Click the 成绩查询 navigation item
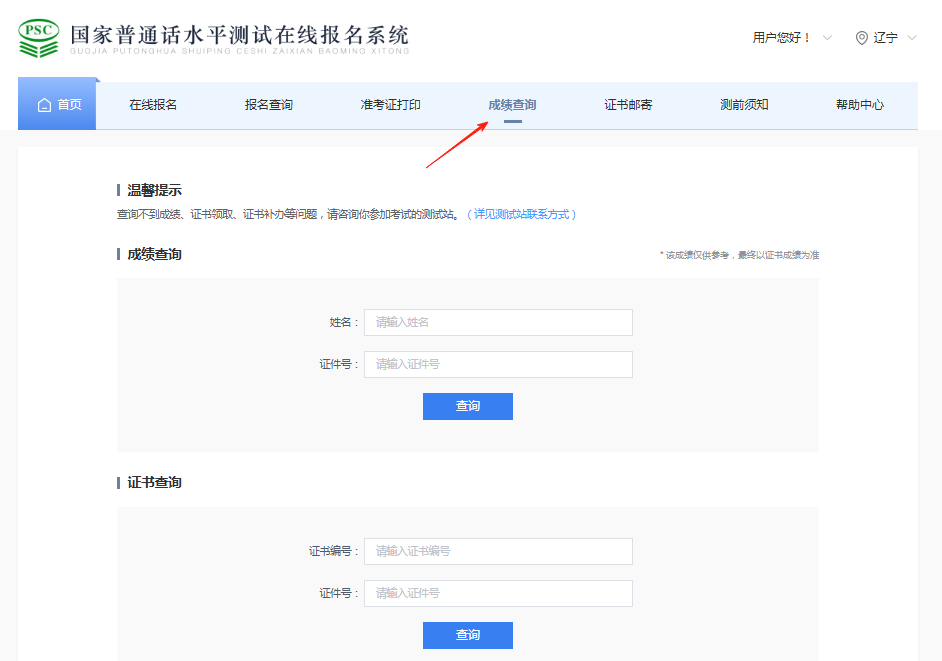The height and width of the screenshot is (661, 942). tap(512, 104)
